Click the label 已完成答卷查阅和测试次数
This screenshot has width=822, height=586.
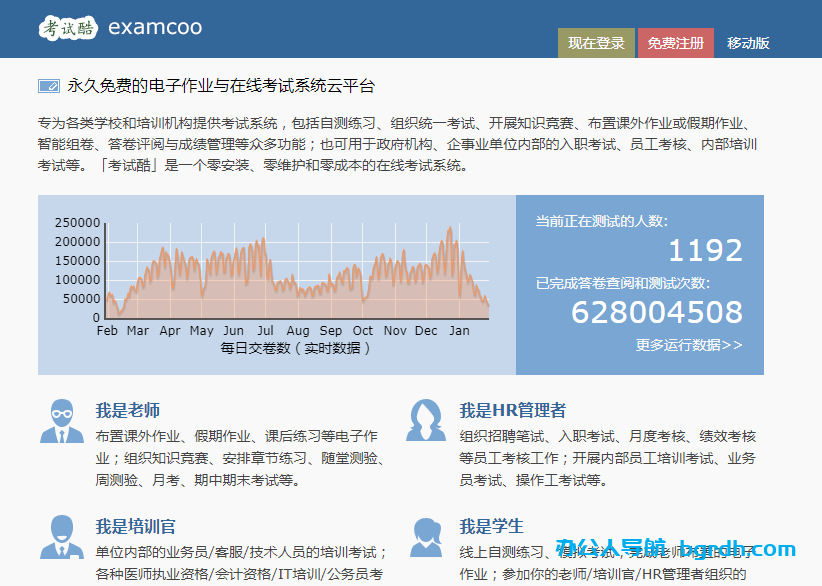pos(623,283)
